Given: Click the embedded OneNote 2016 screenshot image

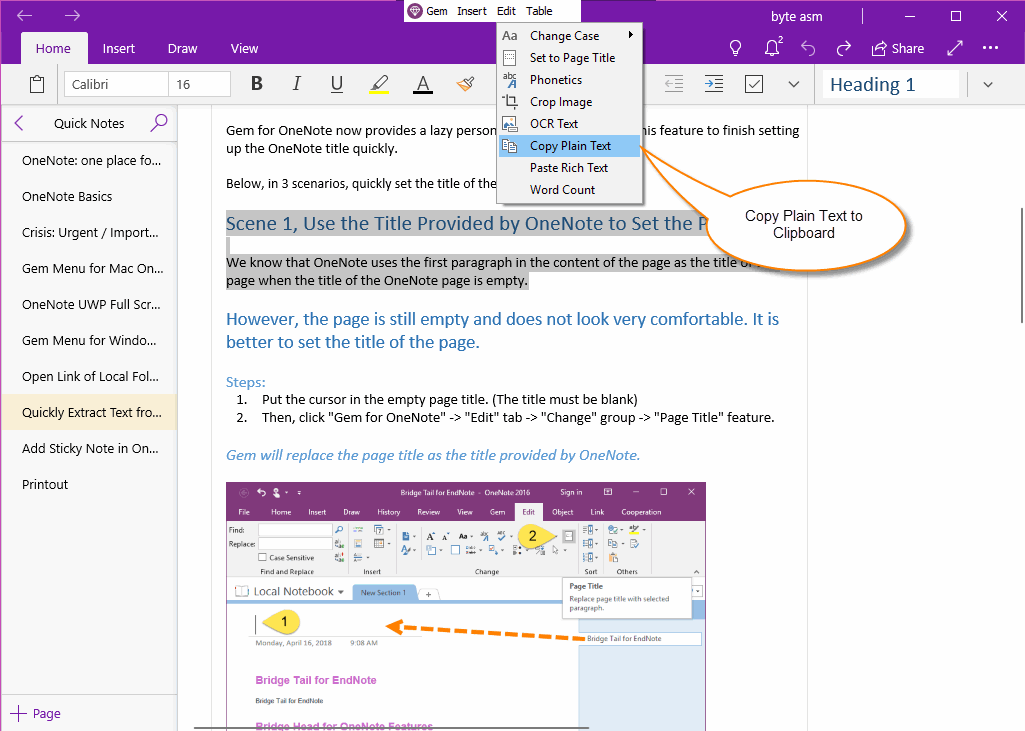Looking at the screenshot, I should click(465, 606).
